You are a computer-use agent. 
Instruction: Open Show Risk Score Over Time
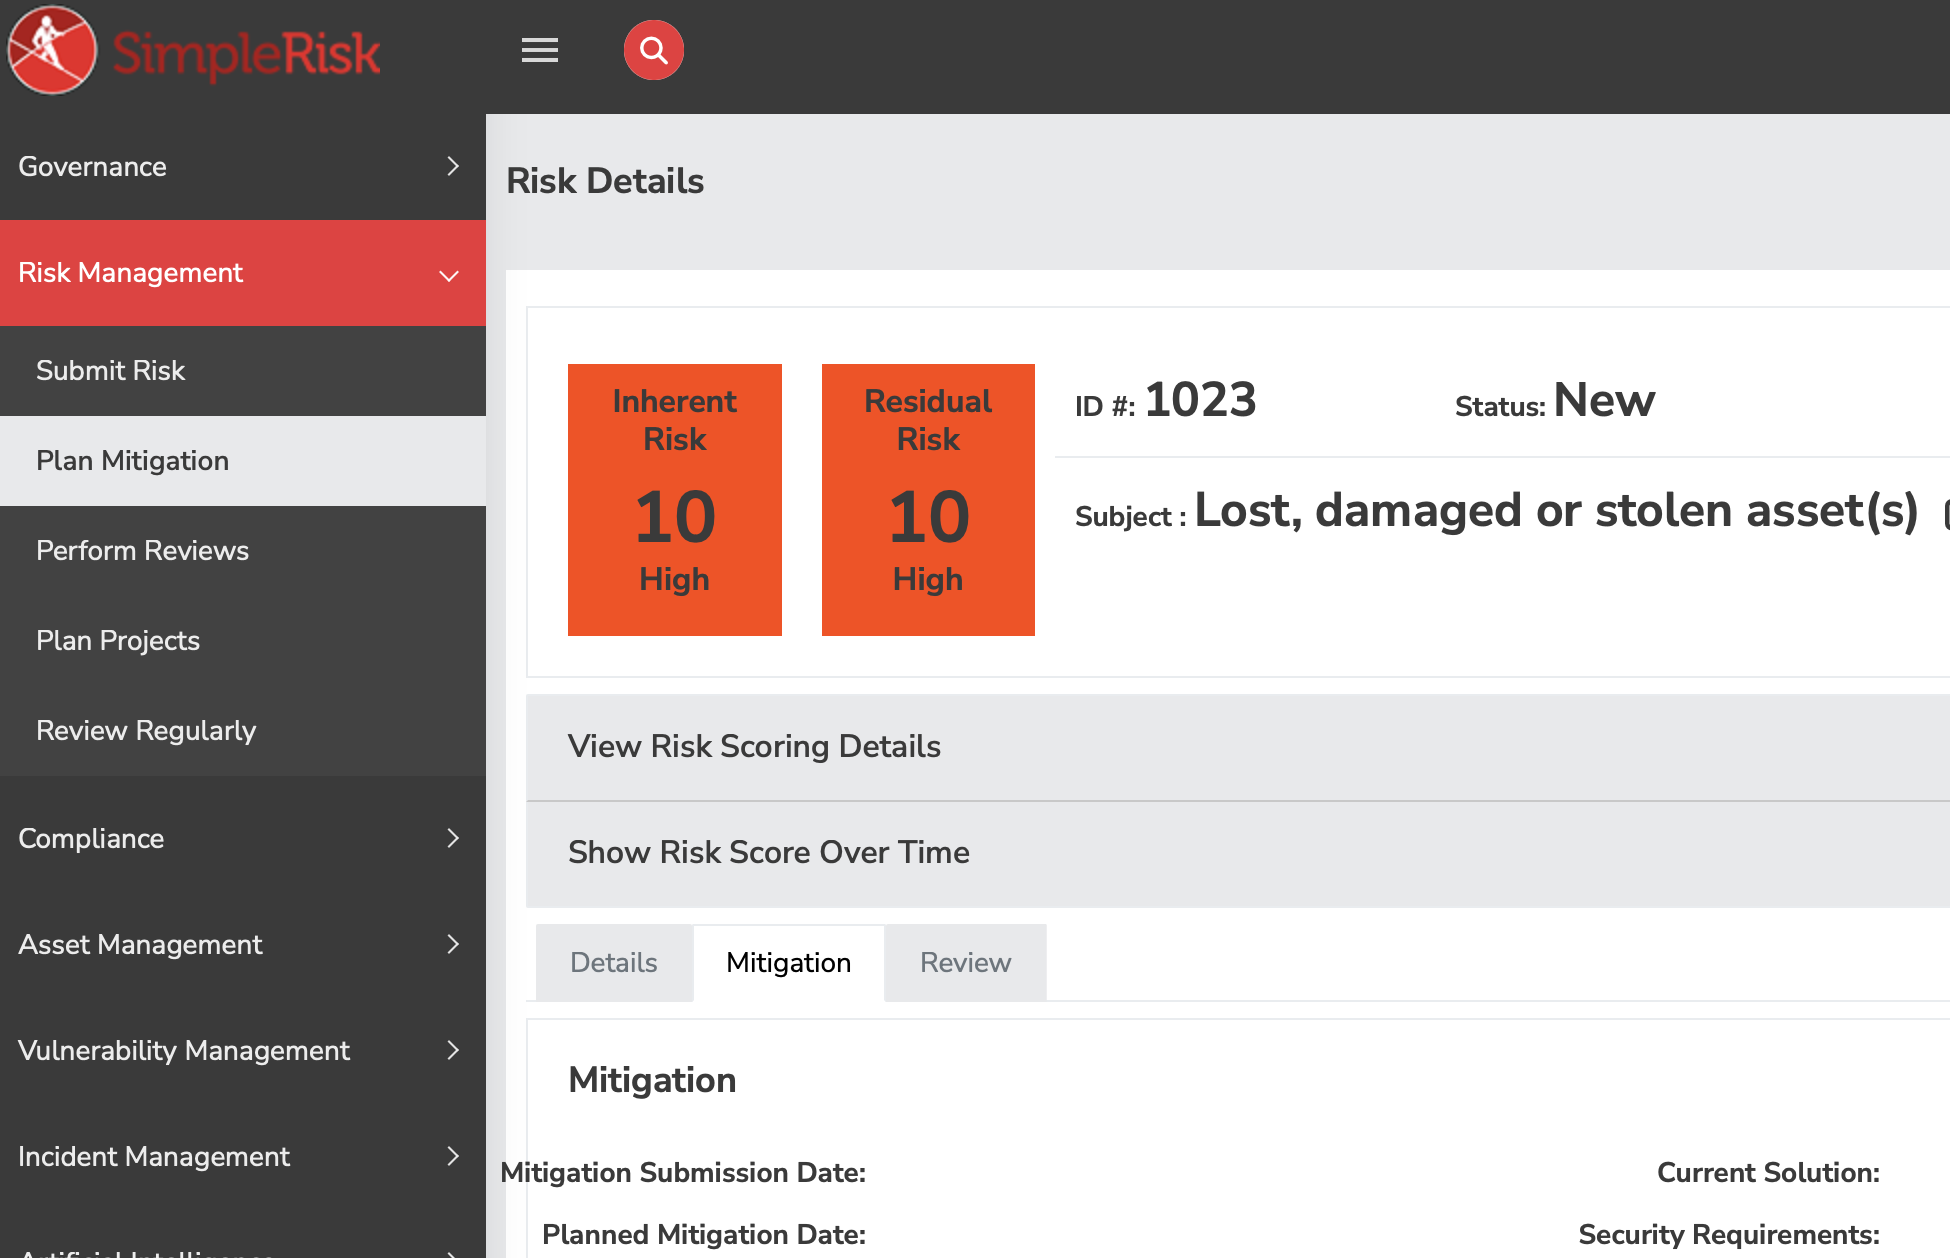point(768,852)
